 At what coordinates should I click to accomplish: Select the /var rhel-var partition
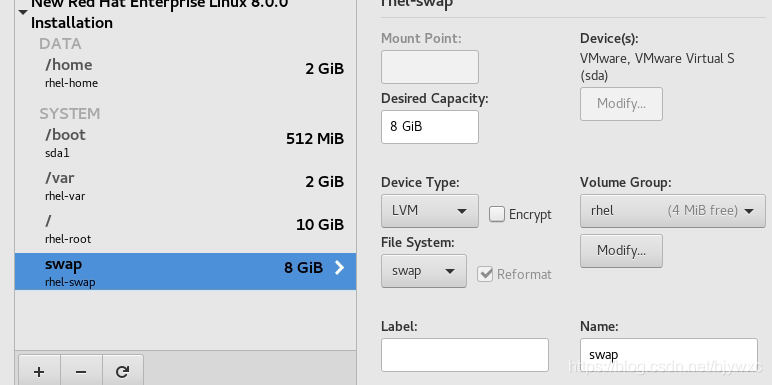point(185,186)
